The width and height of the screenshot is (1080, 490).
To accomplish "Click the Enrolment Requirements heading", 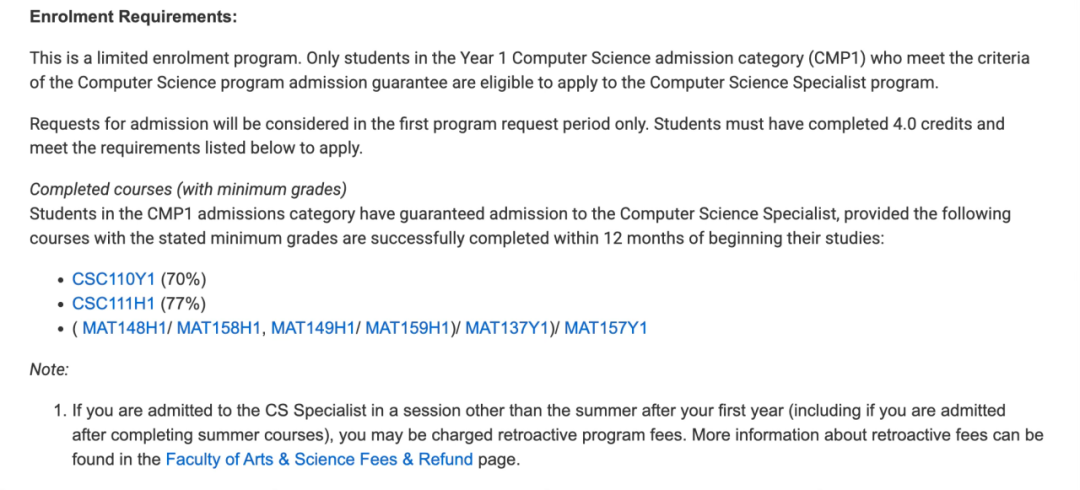I will click(133, 17).
